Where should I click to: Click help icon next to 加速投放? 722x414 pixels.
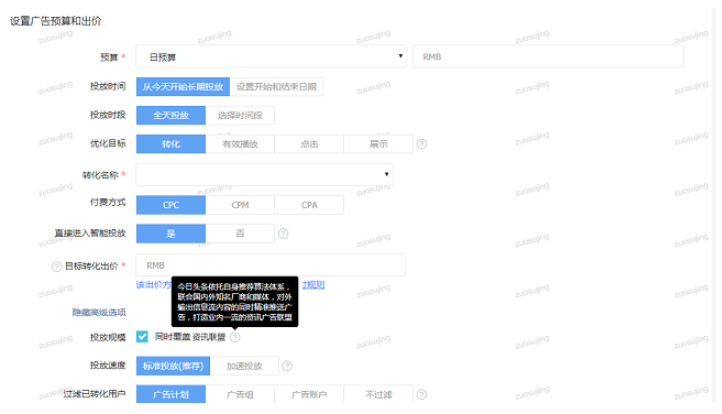click(x=287, y=366)
